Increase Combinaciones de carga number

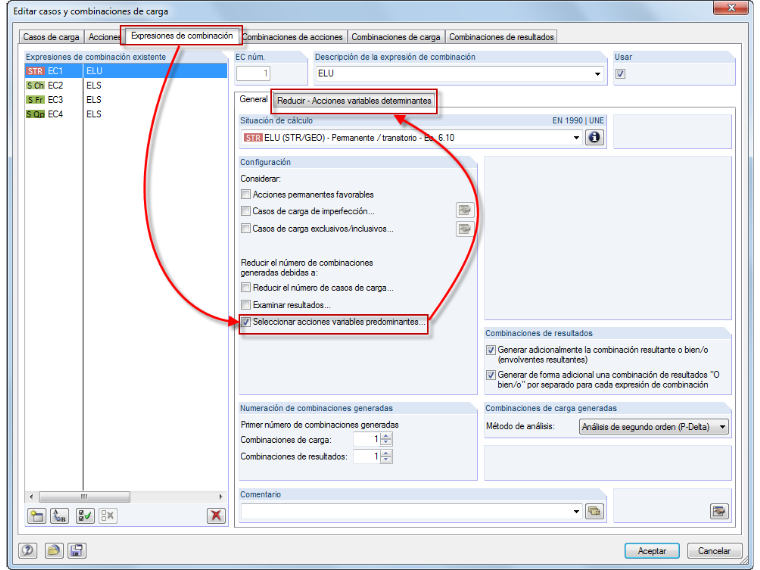(386, 436)
